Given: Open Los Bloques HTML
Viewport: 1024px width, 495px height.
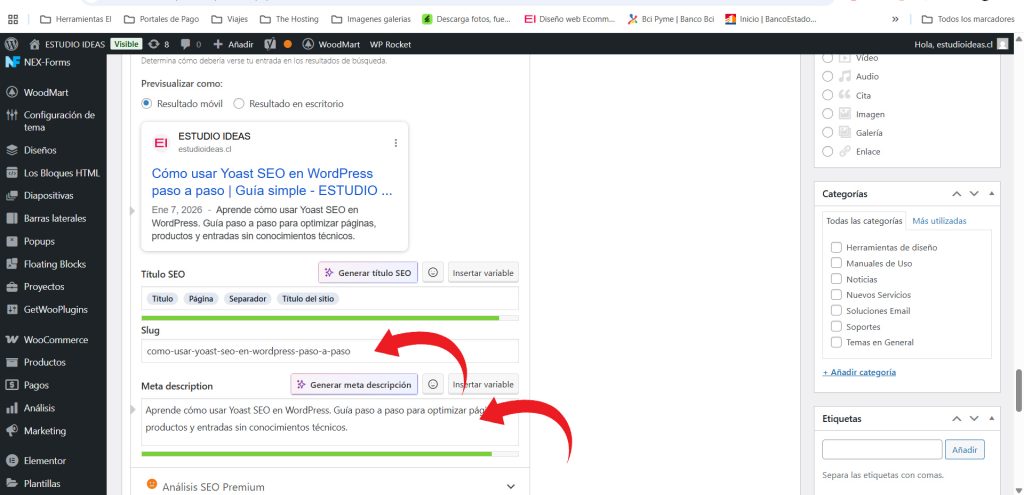Looking at the screenshot, I should click(53, 173).
